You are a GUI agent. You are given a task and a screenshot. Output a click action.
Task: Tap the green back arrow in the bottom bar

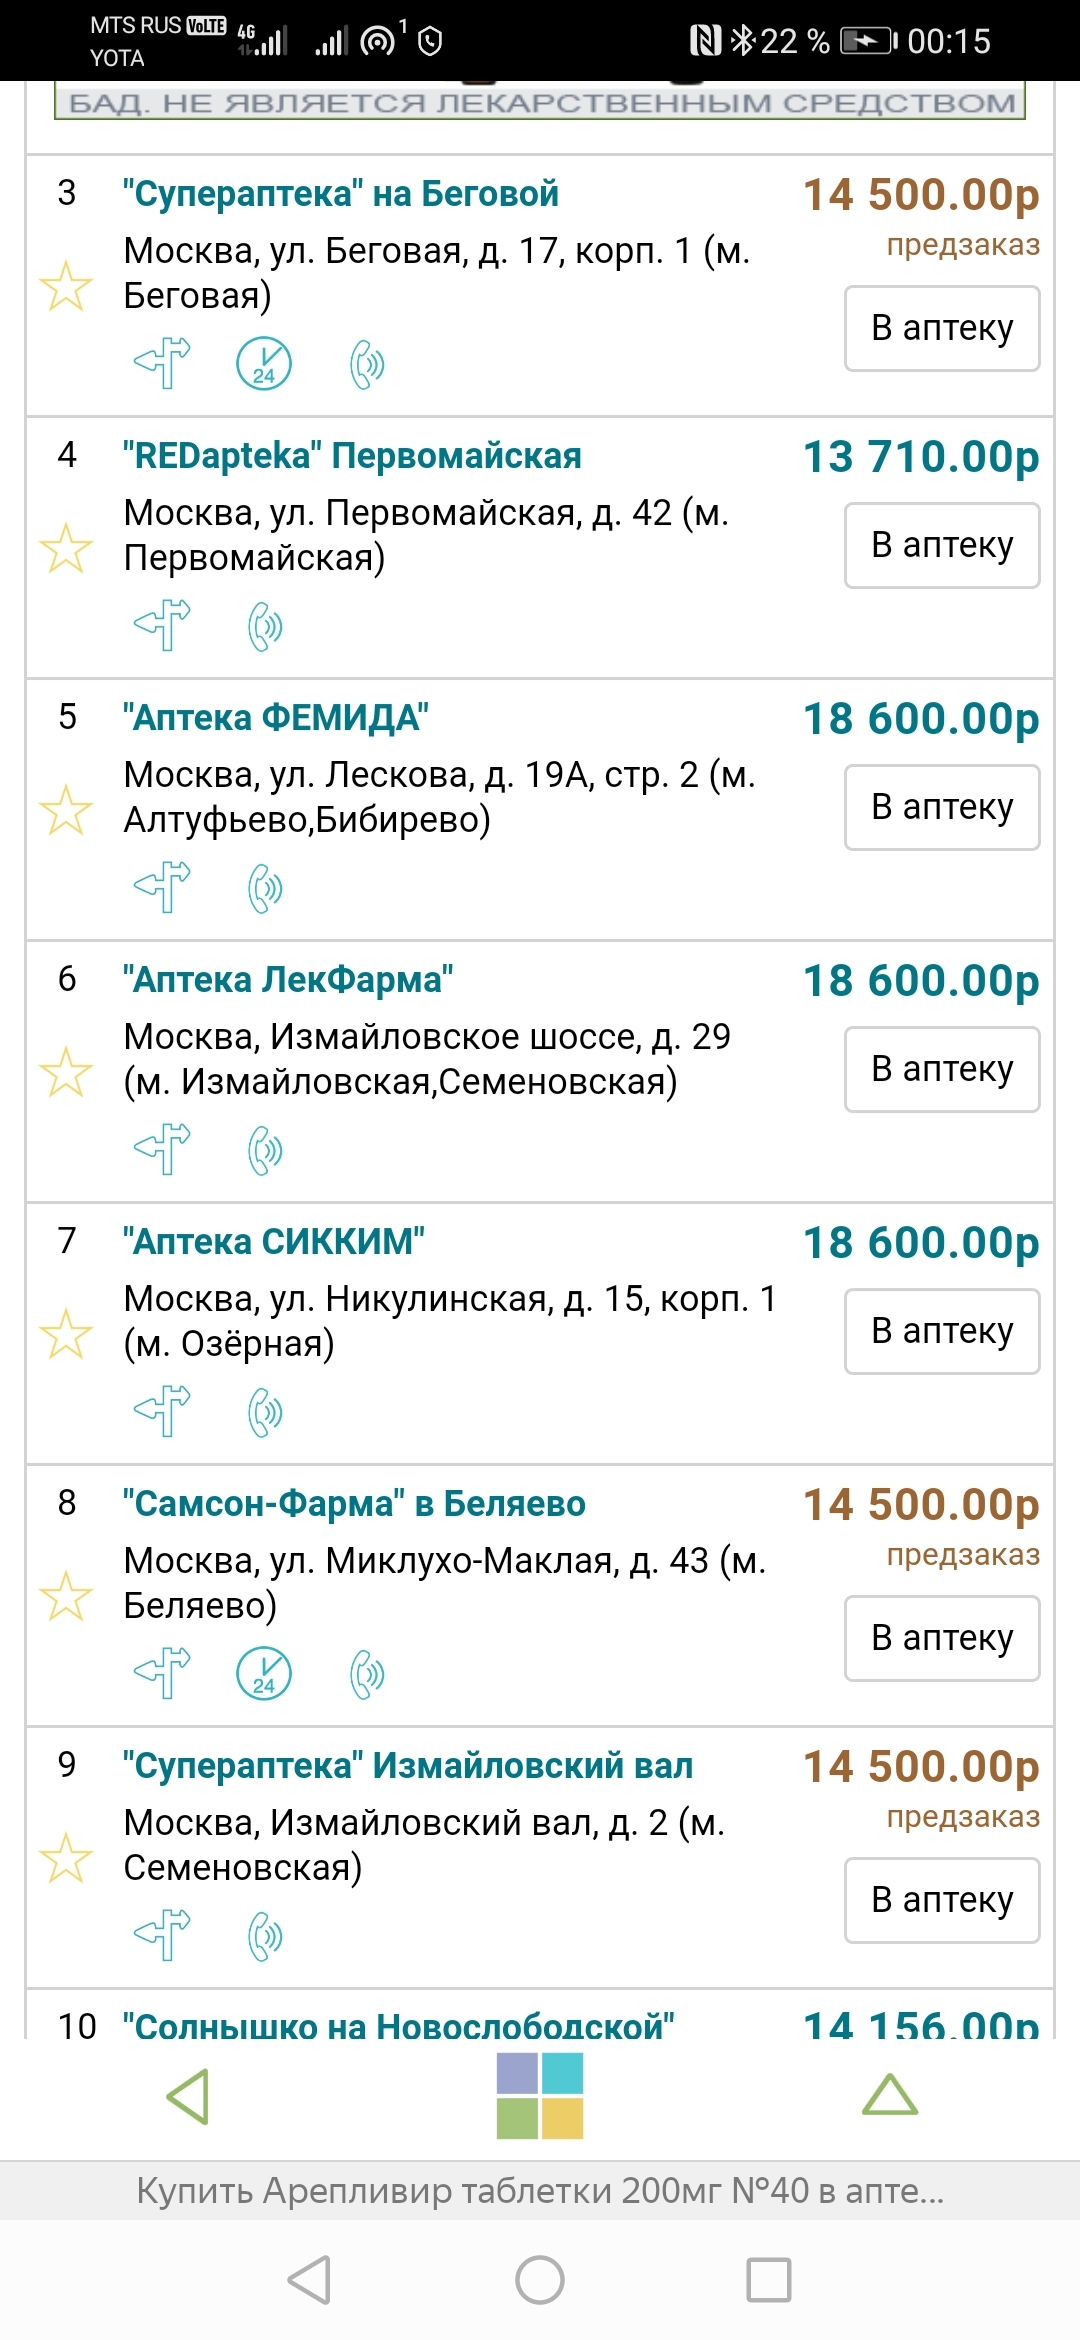pyautogui.click(x=189, y=2096)
